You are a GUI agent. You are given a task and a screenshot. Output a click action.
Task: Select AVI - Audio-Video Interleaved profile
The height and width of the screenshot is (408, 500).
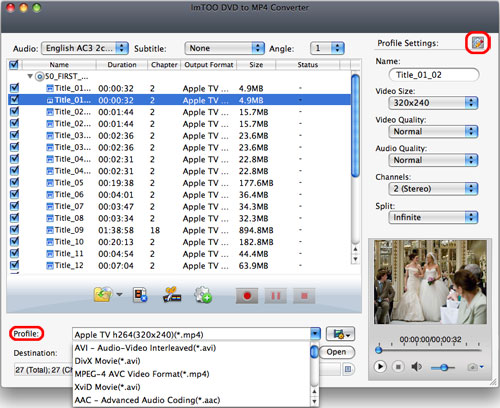point(145,348)
